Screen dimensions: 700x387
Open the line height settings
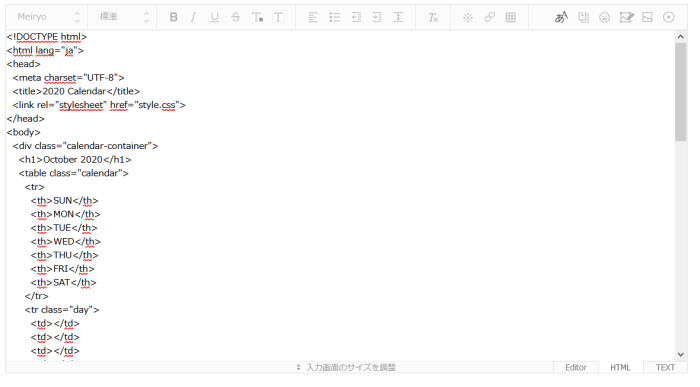click(x=398, y=17)
